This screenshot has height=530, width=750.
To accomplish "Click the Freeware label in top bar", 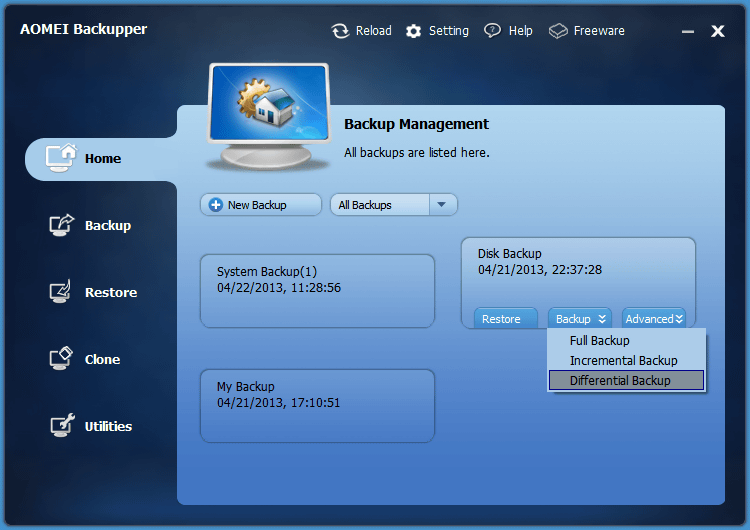I will pyautogui.click(x=599, y=31).
